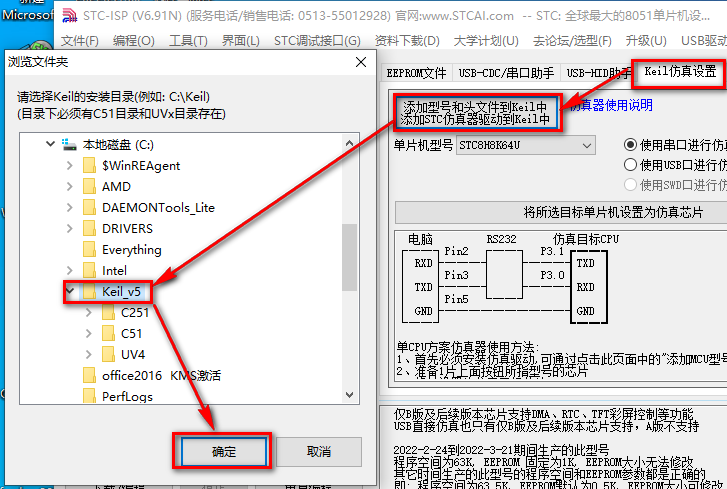727x489 pixels.
Task: Switch to the USB-HID助手 tab
Action: click(x=598, y=73)
